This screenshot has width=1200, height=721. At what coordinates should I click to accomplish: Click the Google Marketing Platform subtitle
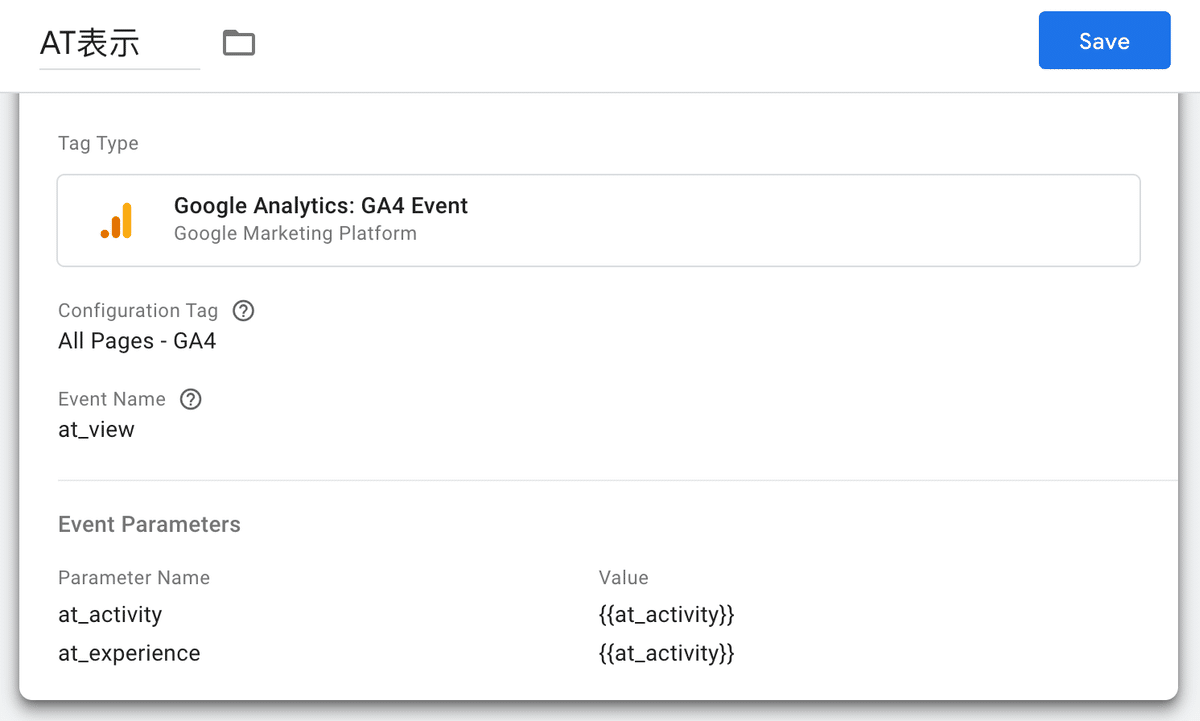(295, 234)
